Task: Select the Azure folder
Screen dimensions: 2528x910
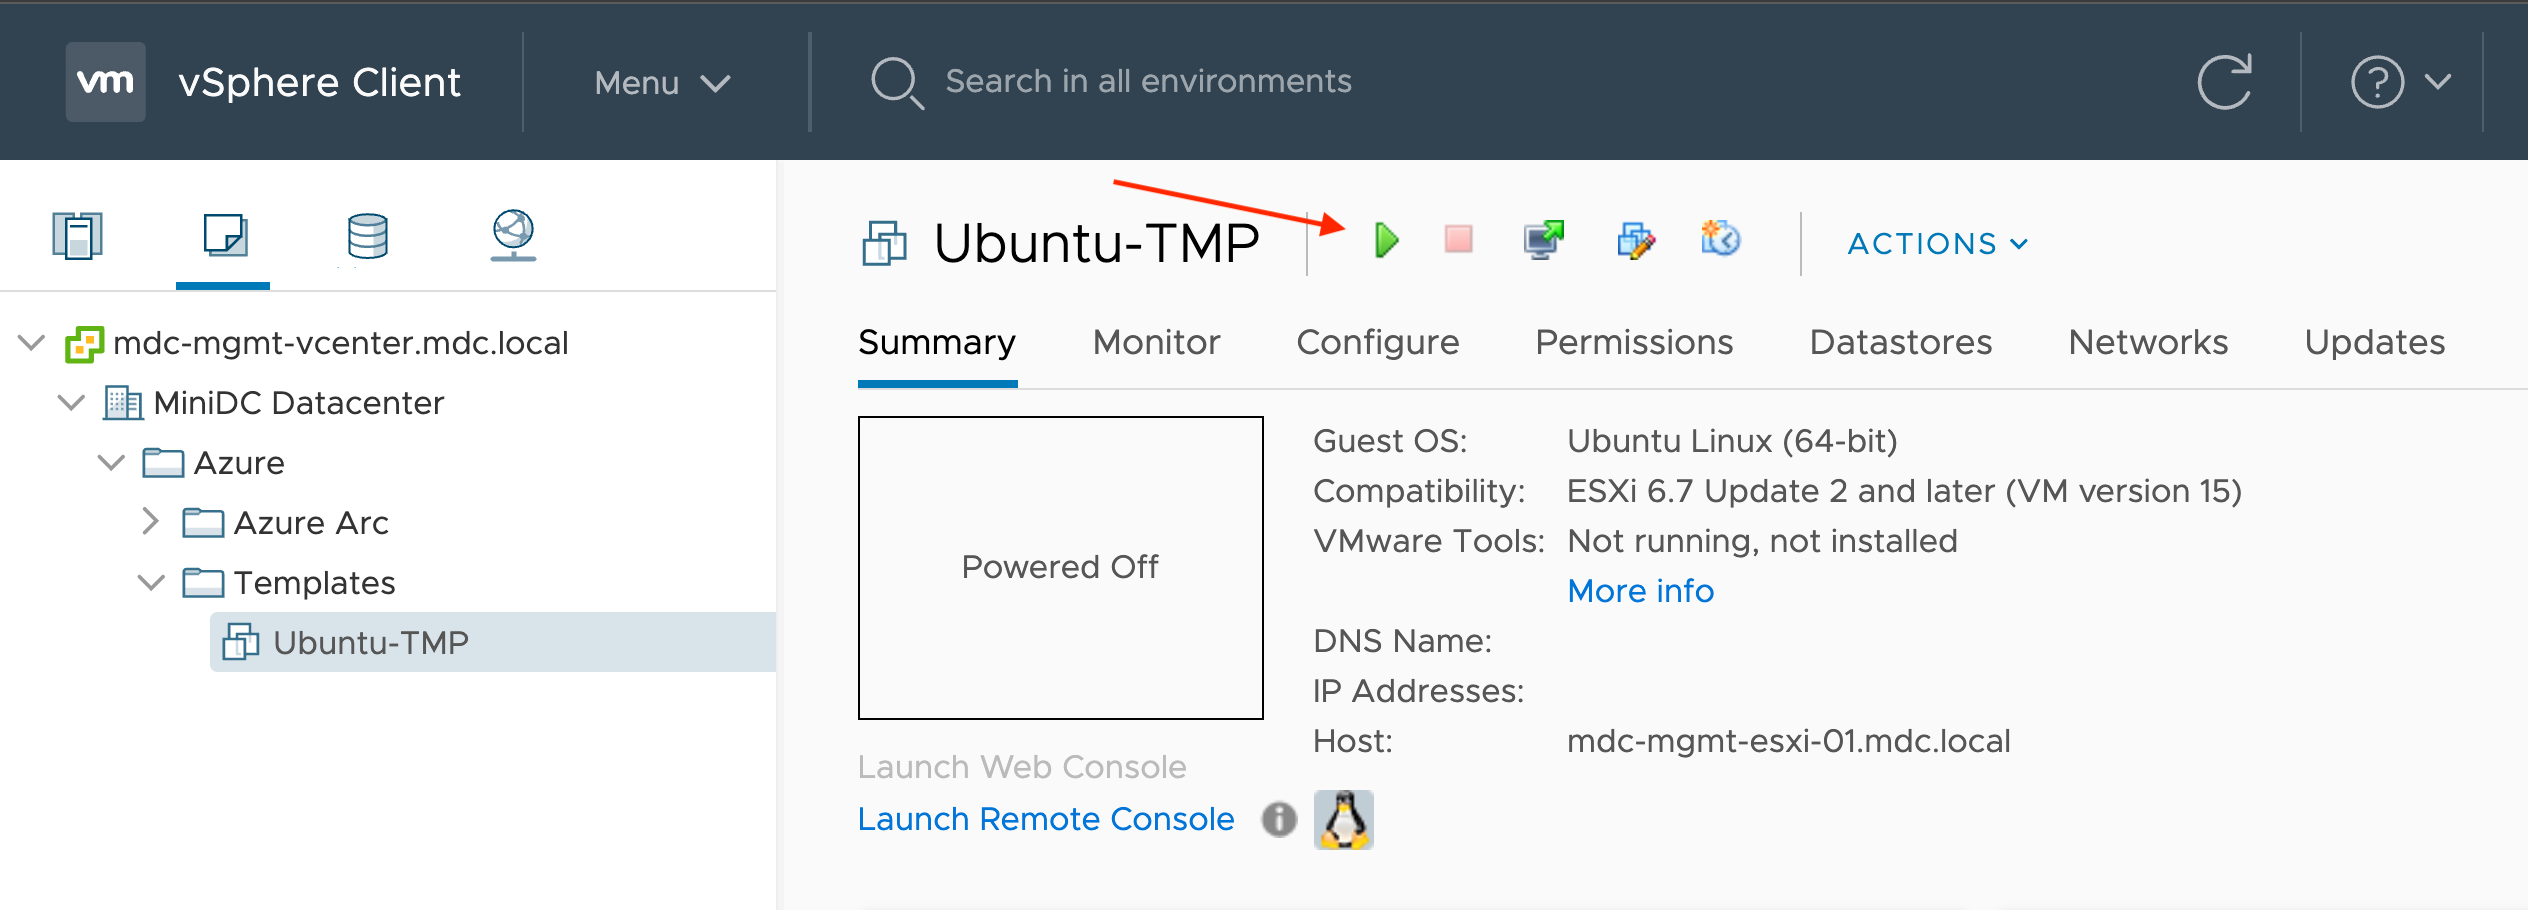Action: click(x=239, y=463)
